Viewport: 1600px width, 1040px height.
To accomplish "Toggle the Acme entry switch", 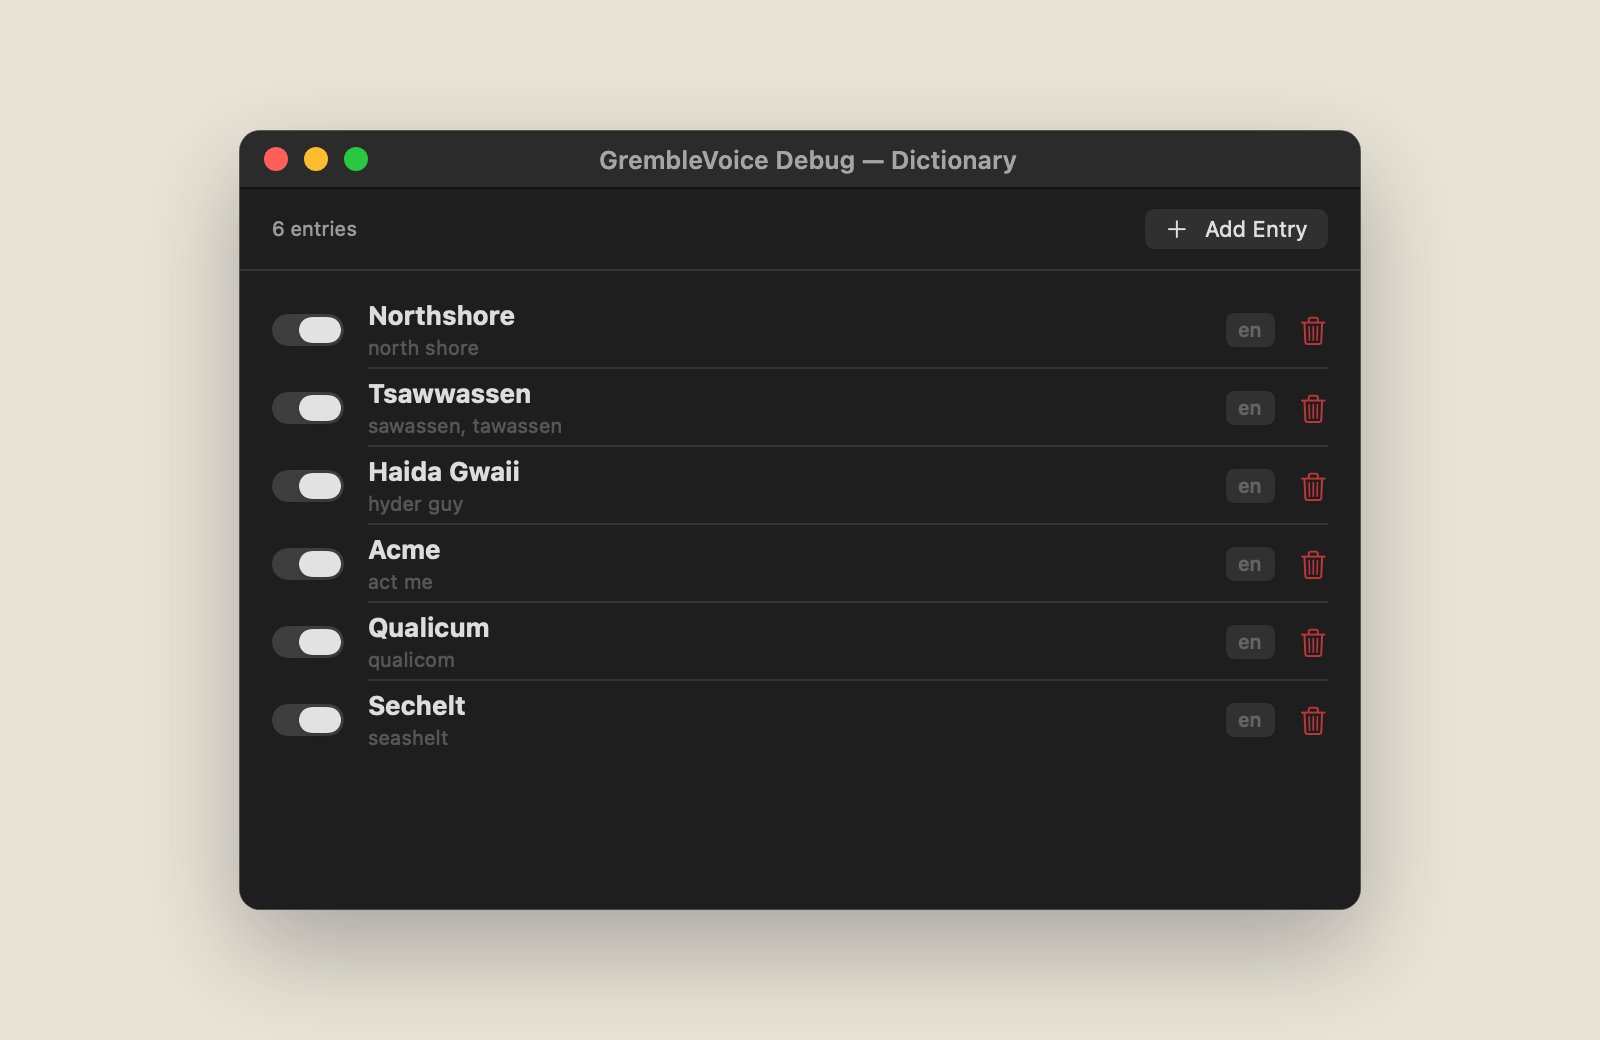I will 308,564.
